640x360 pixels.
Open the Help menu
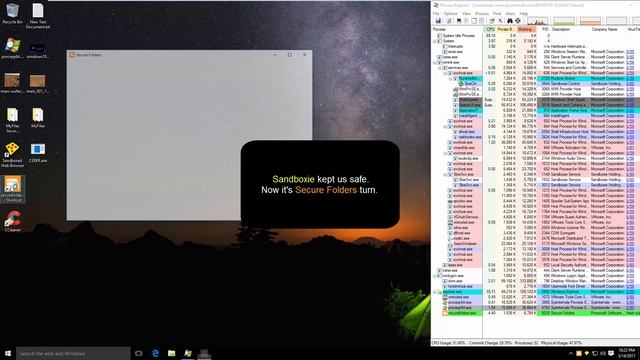(x=524, y=13)
